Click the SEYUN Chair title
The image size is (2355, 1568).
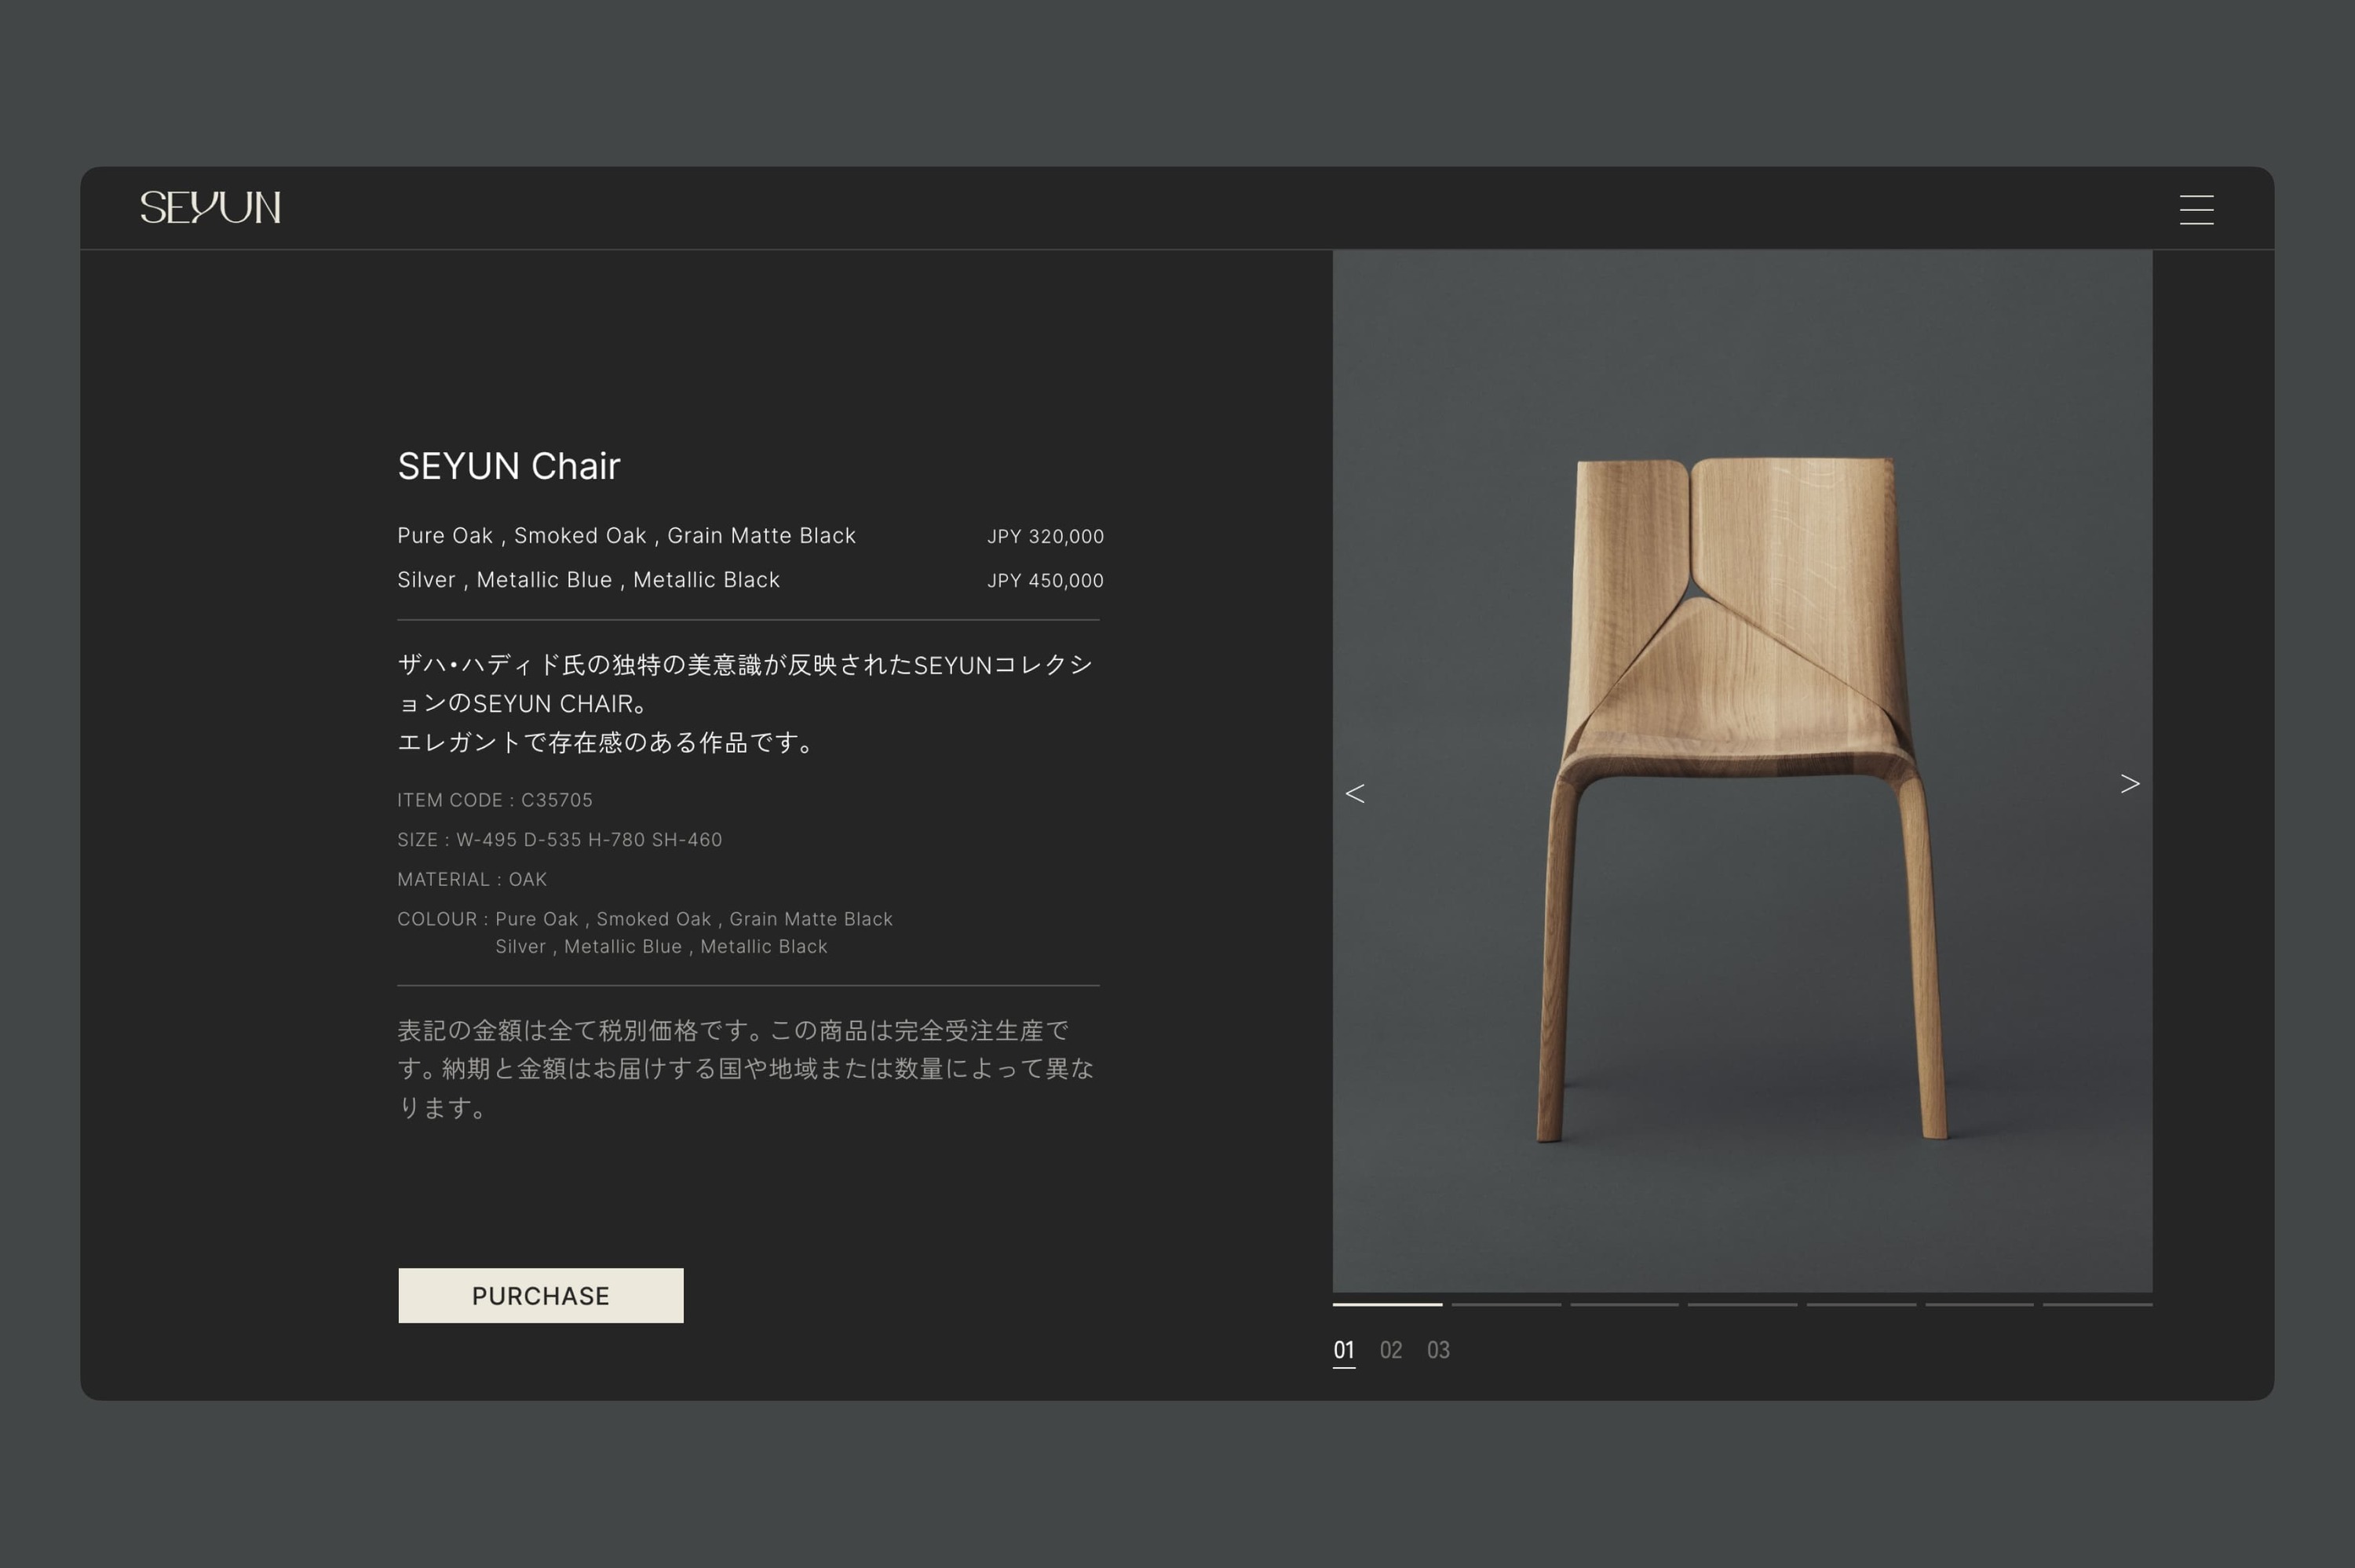click(x=509, y=466)
